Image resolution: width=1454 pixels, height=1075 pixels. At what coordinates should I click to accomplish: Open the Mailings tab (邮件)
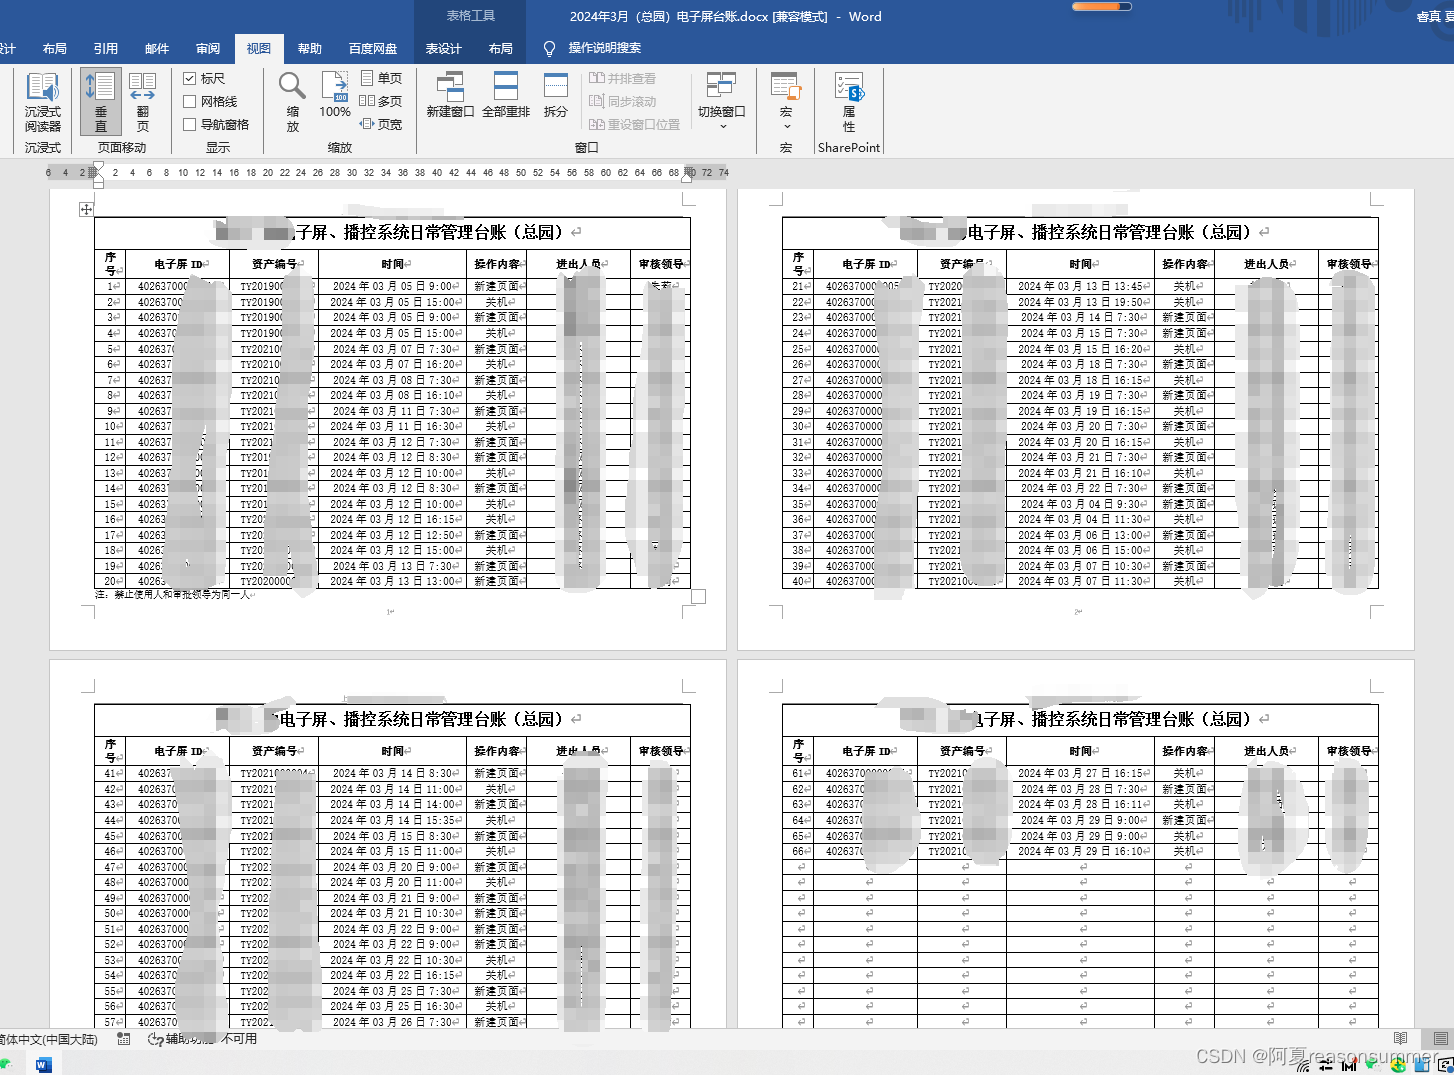tap(157, 48)
